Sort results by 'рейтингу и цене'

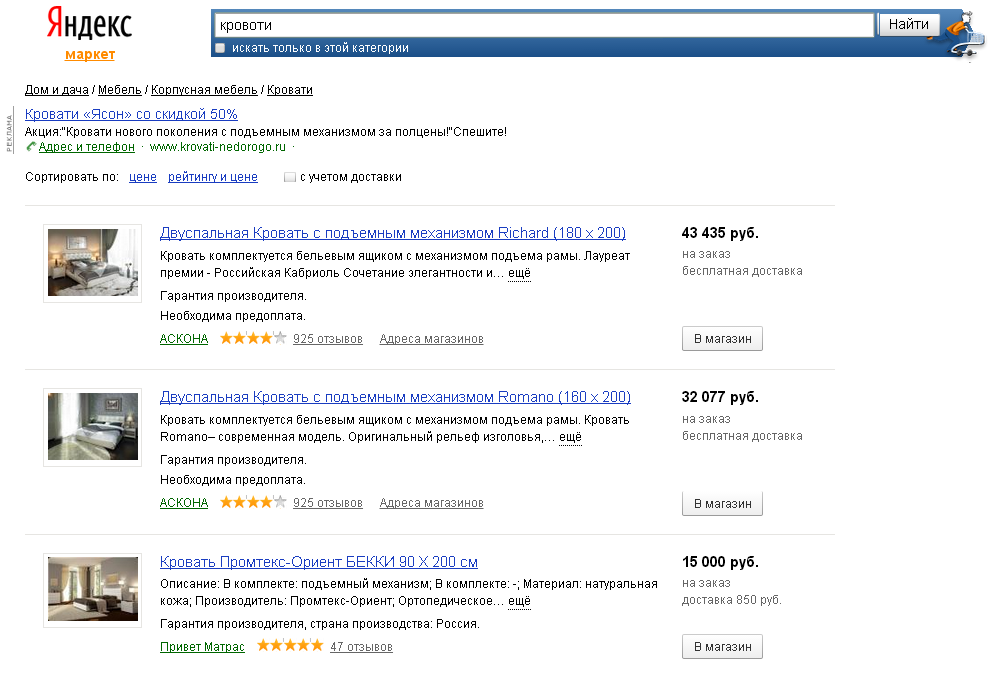pos(213,177)
